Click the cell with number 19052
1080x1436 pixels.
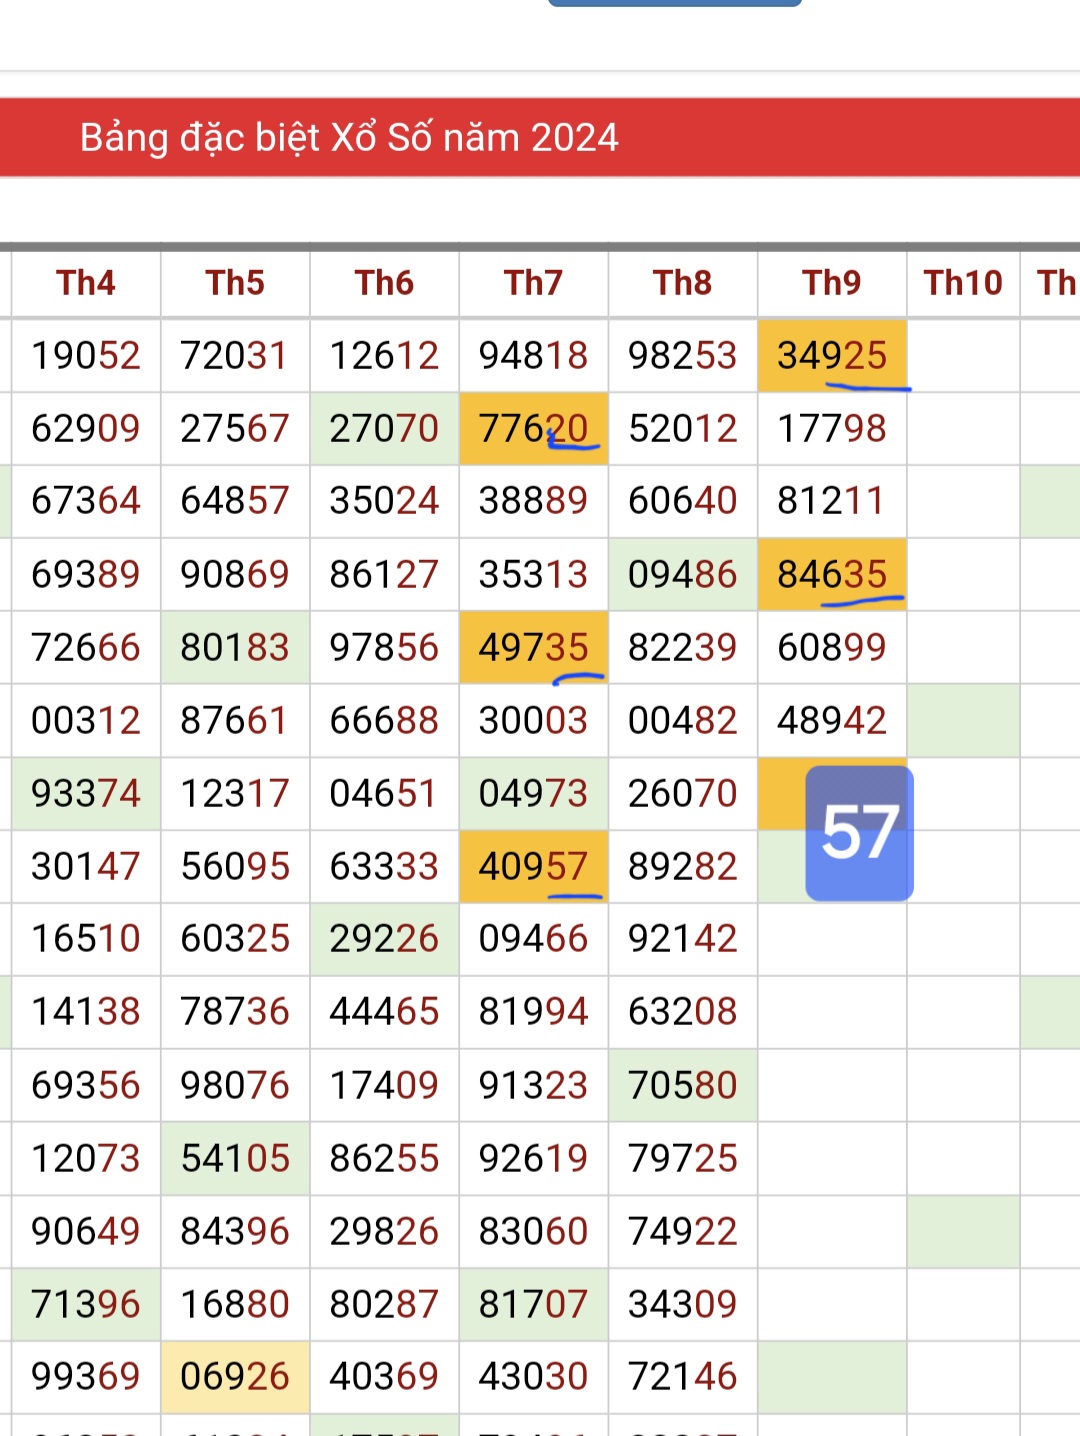(85, 355)
